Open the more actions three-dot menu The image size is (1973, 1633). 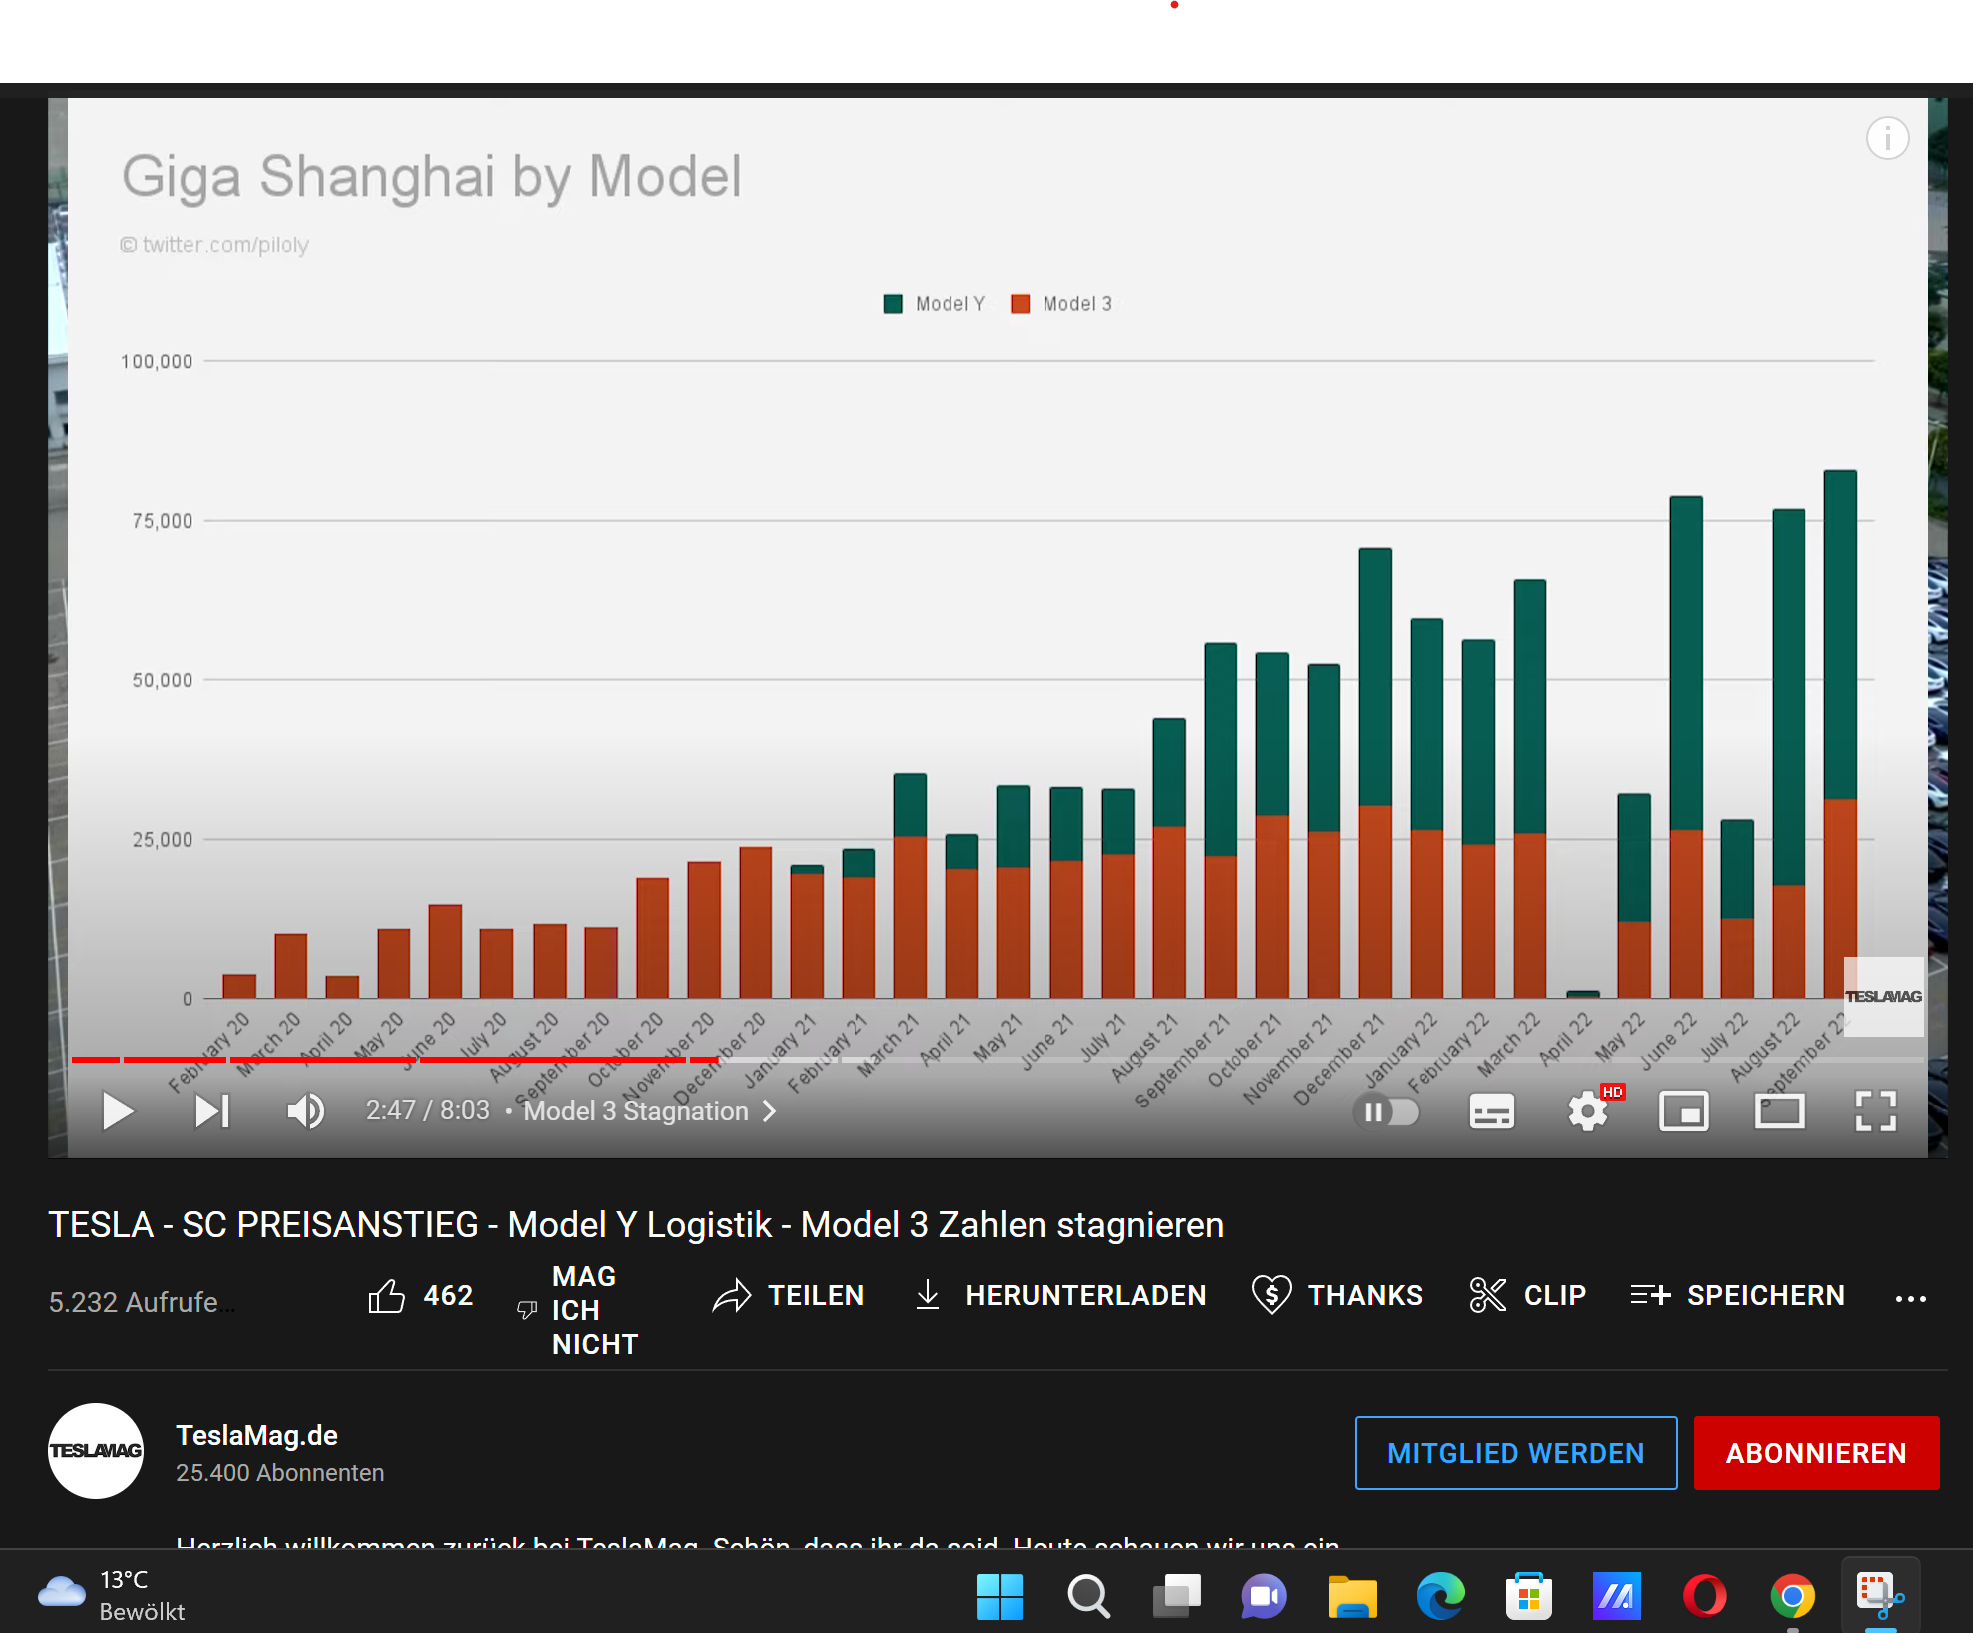[x=1910, y=1298]
